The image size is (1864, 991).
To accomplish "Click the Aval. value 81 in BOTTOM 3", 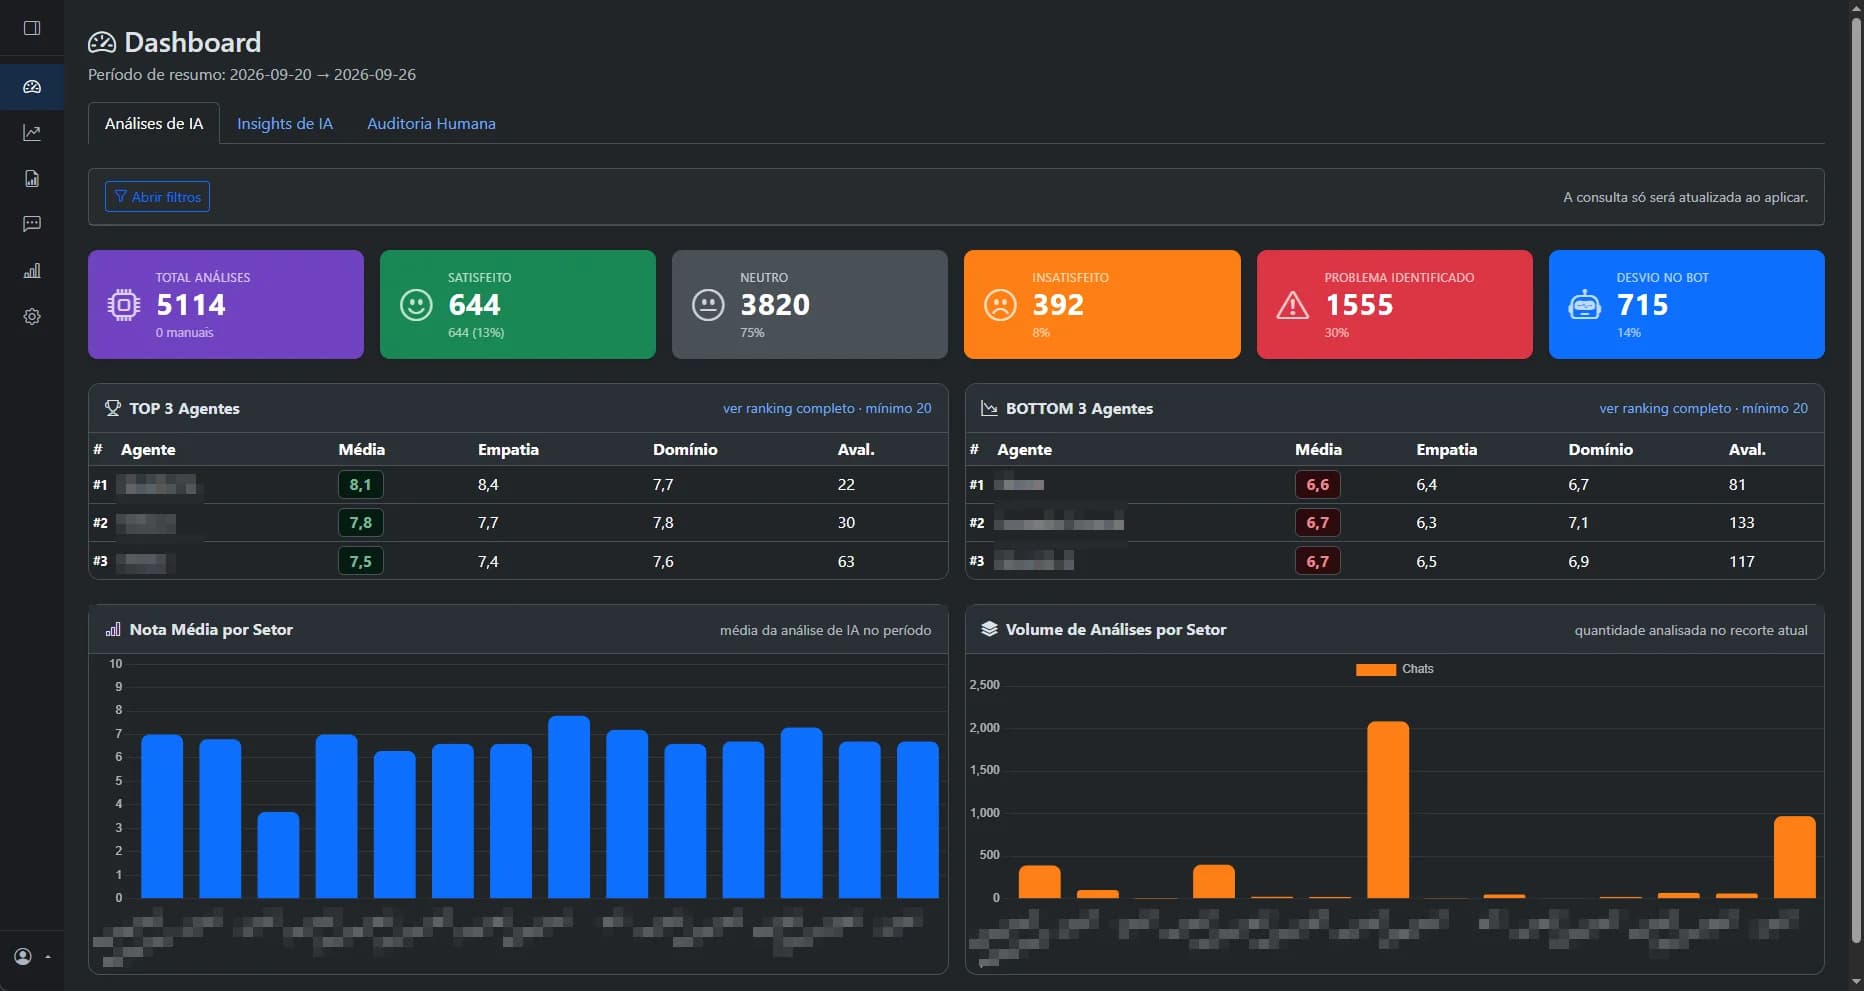I will [x=1737, y=484].
